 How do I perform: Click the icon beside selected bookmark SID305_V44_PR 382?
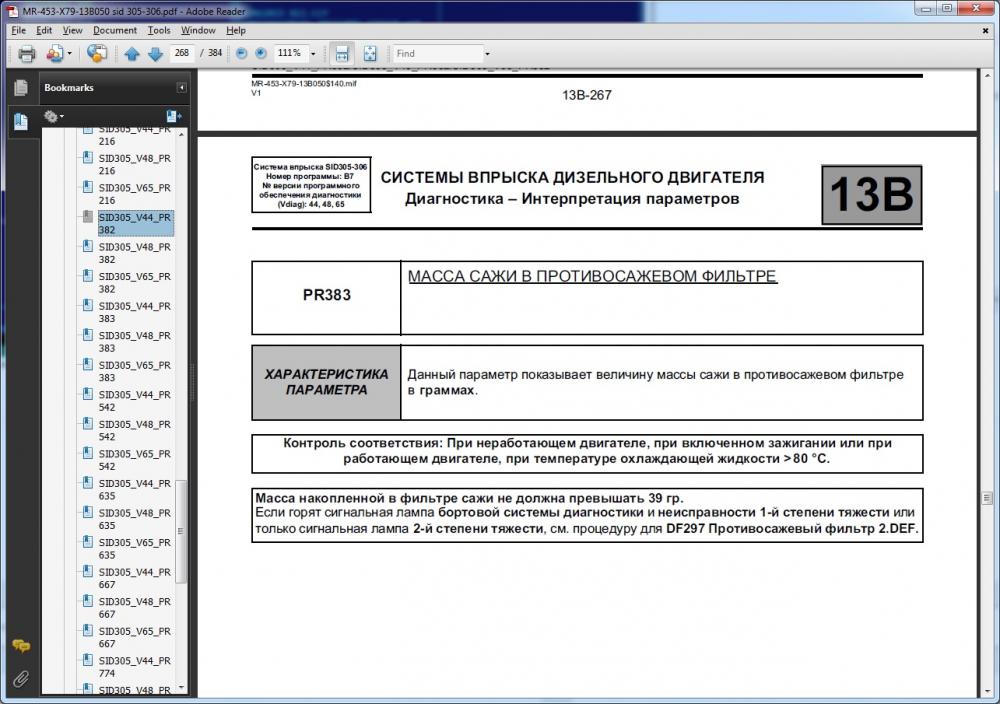click(88, 217)
